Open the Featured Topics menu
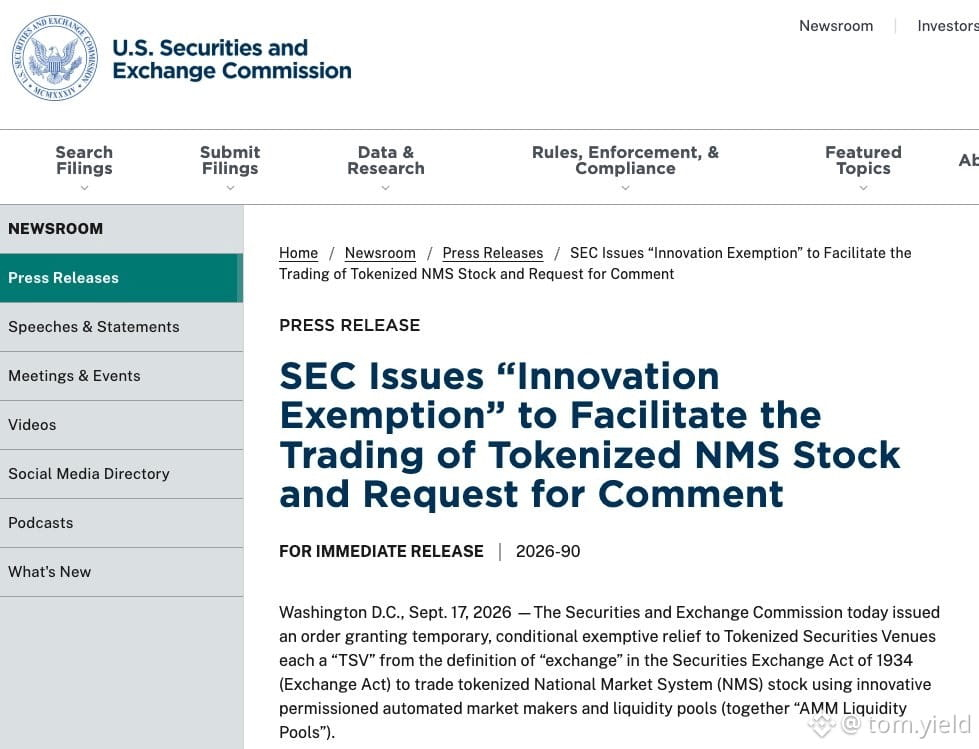This screenshot has height=749, width=979. tap(863, 160)
